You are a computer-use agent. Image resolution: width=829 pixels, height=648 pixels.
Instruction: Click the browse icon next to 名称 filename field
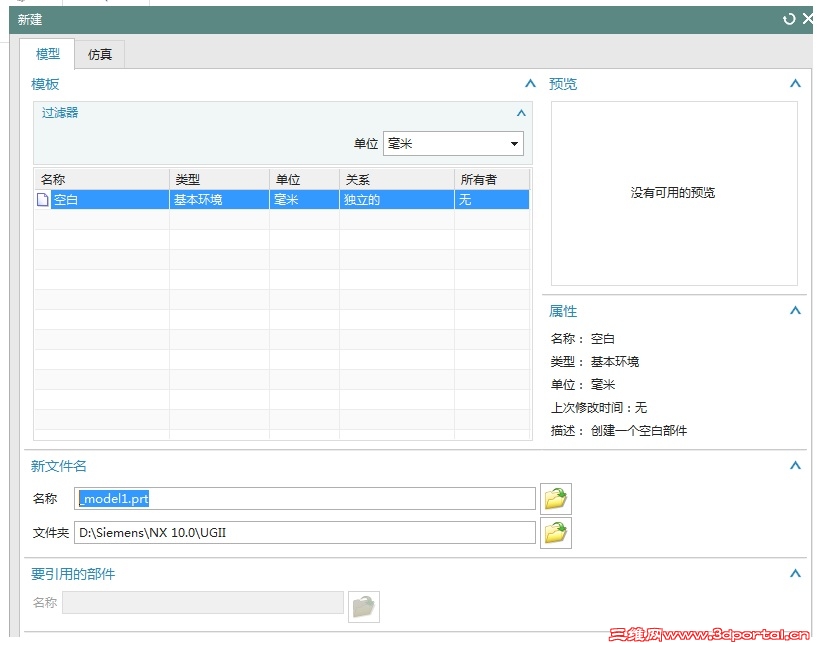(x=556, y=498)
